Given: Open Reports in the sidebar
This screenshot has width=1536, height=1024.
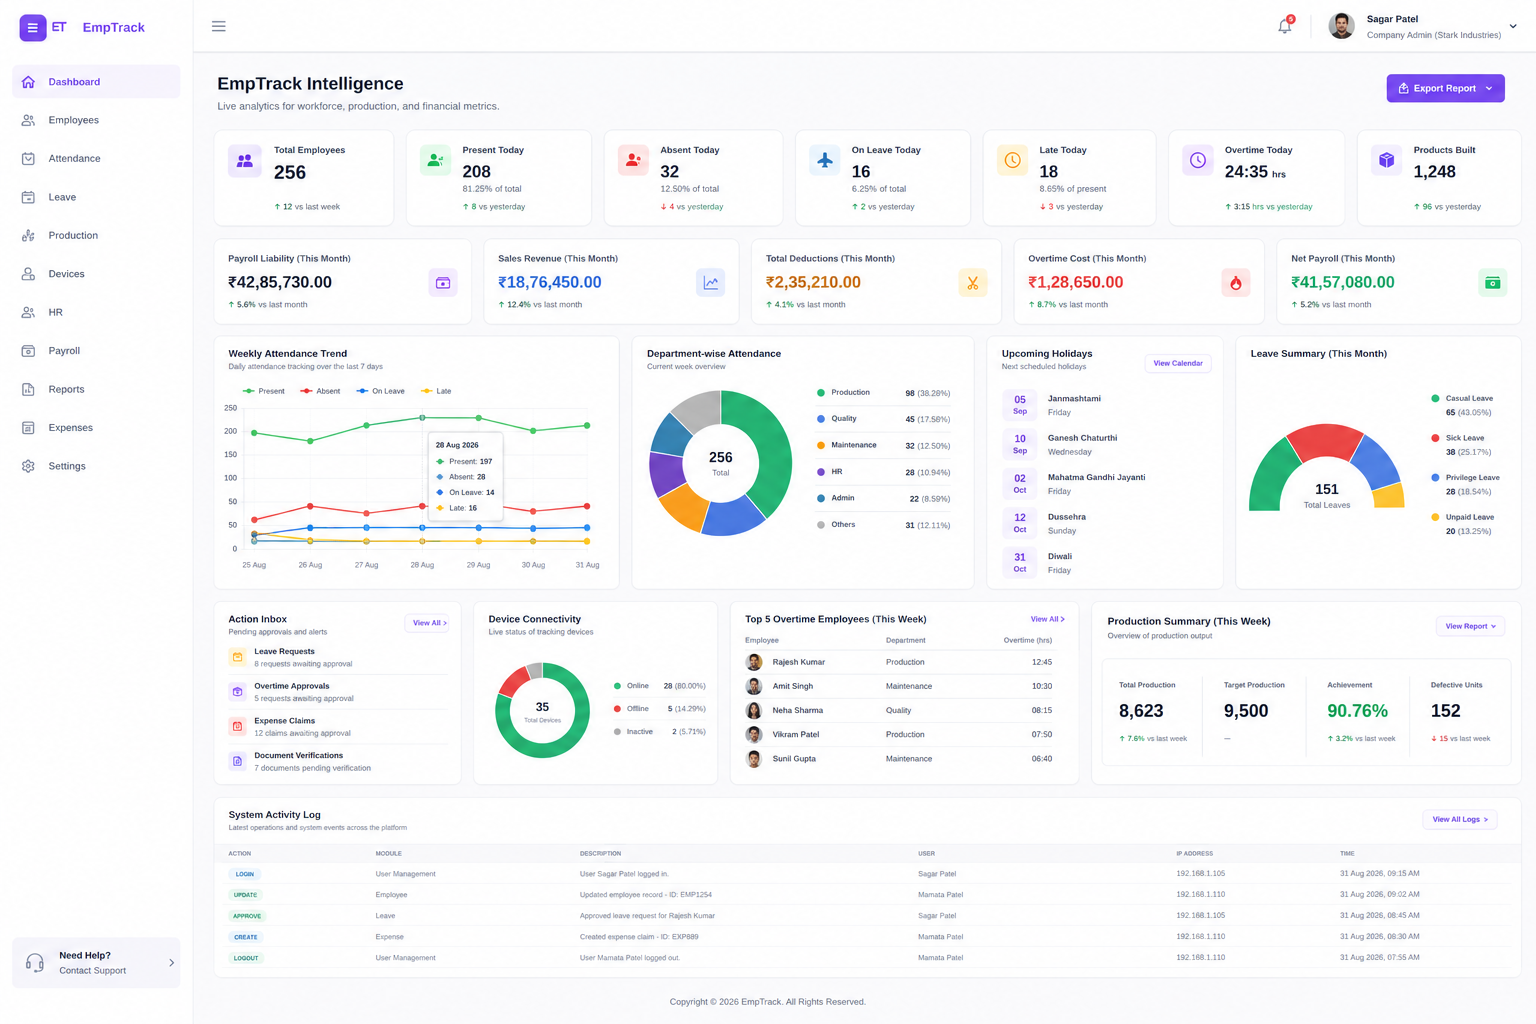Looking at the screenshot, I should [x=96, y=389].
